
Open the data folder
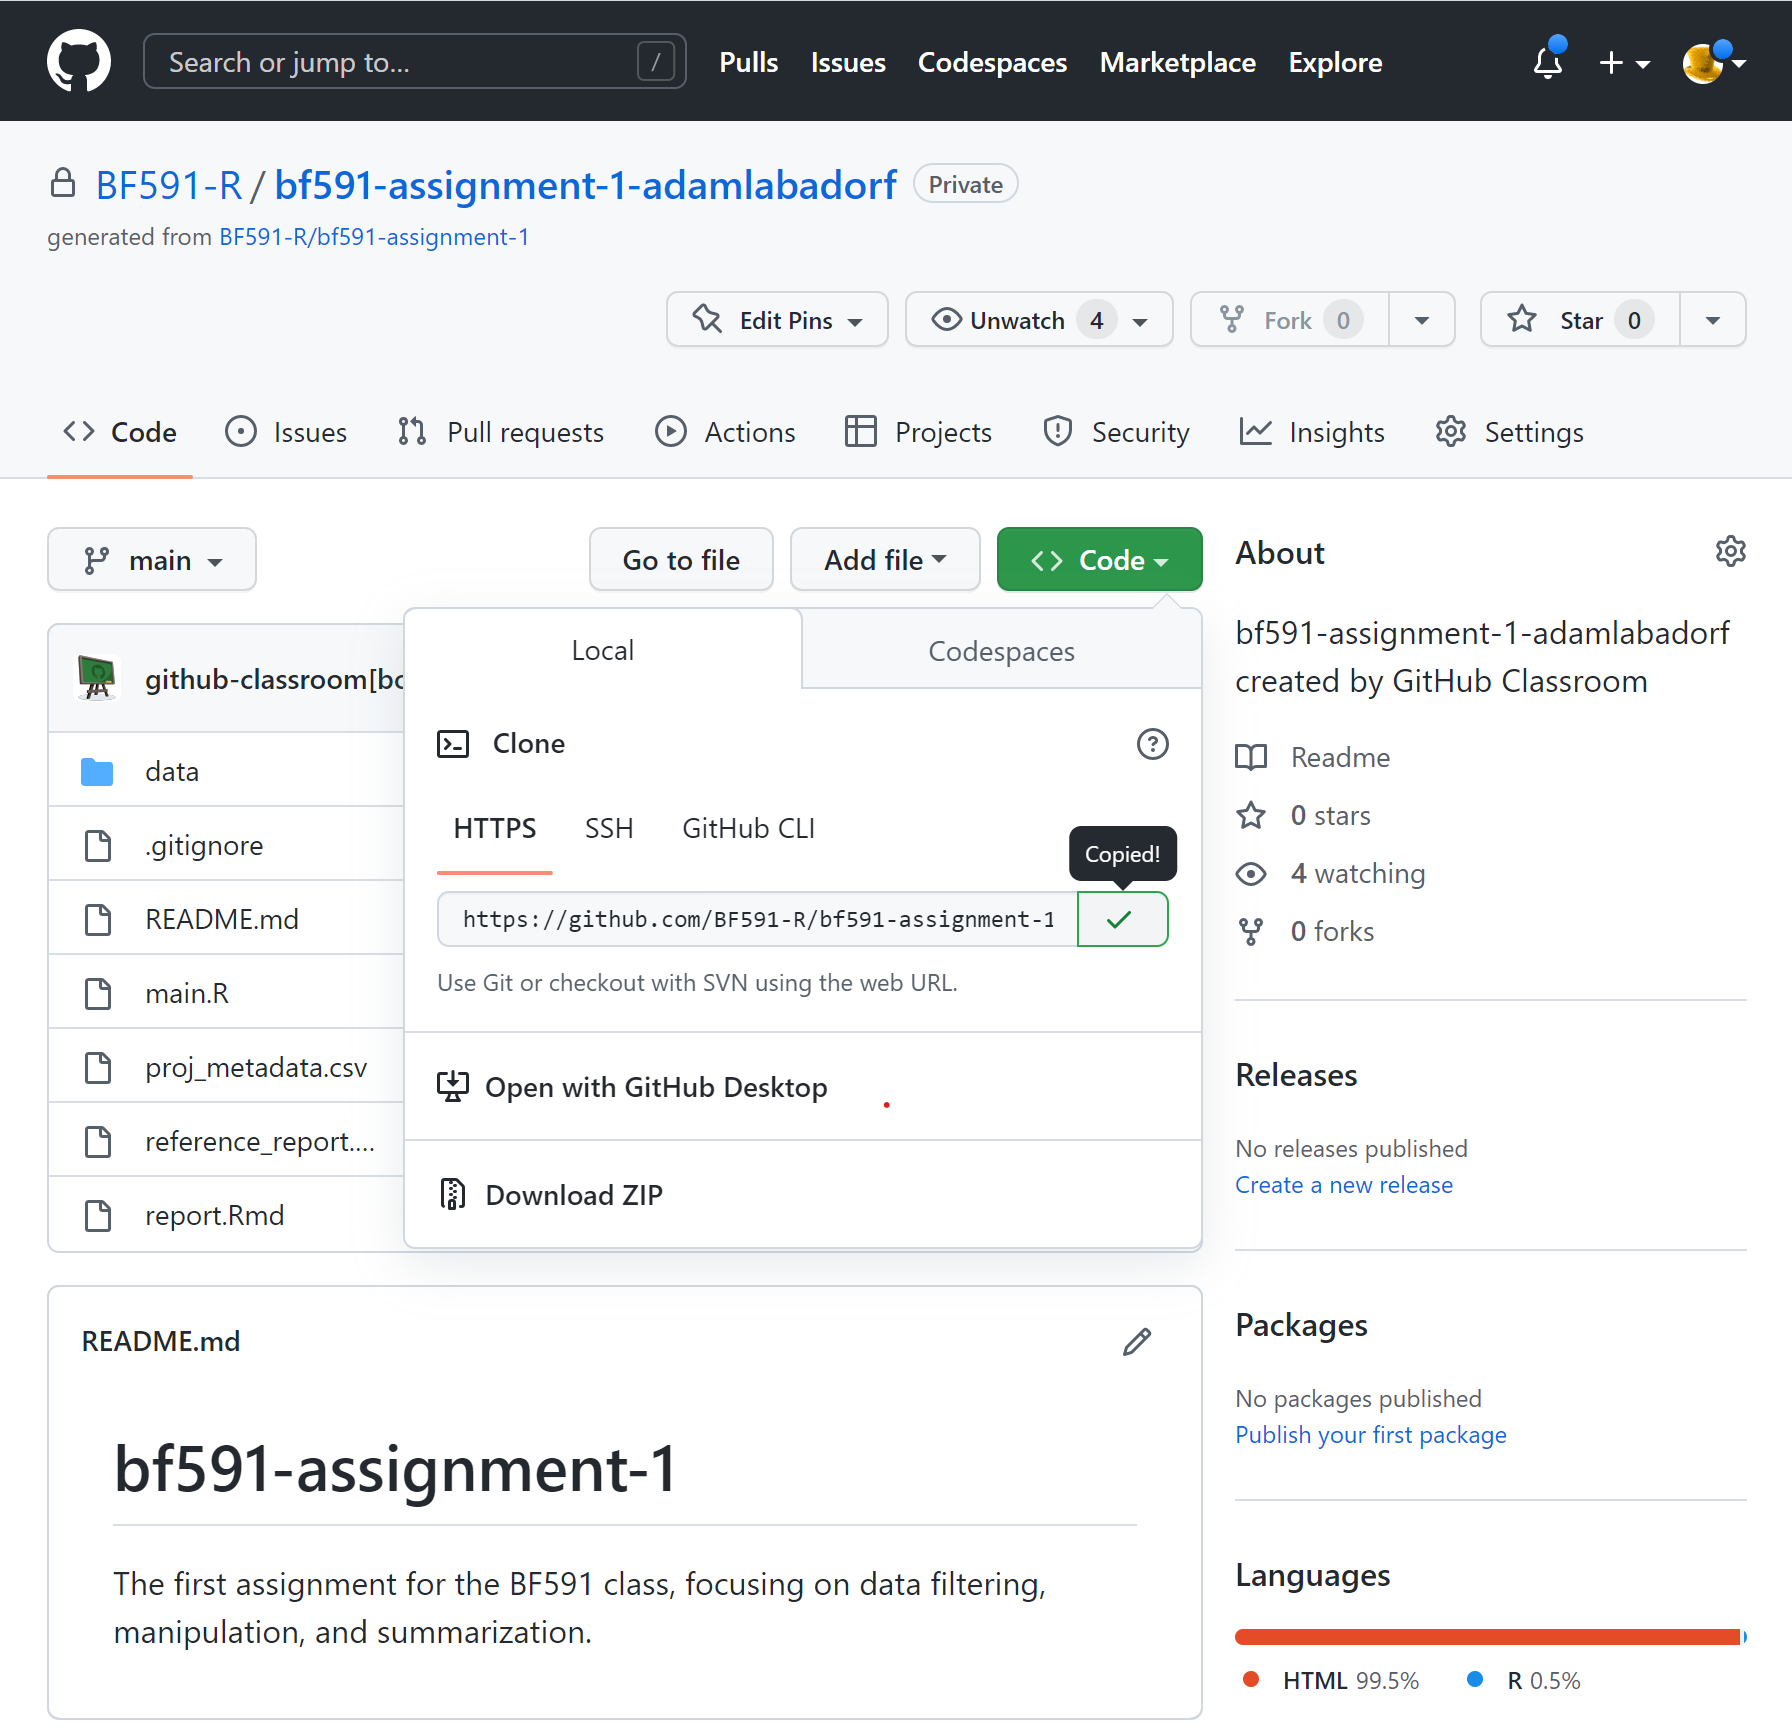(x=171, y=772)
